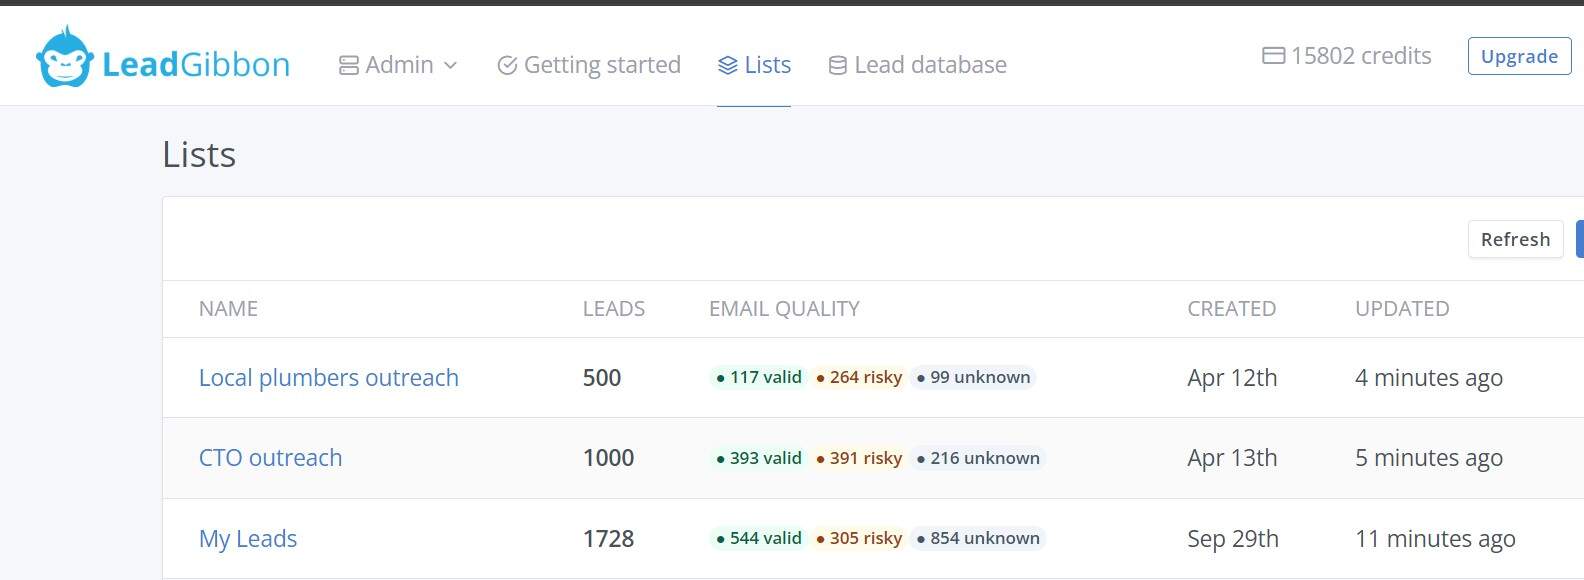1584x580 pixels.
Task: Open the Lists tab
Action: click(x=767, y=65)
